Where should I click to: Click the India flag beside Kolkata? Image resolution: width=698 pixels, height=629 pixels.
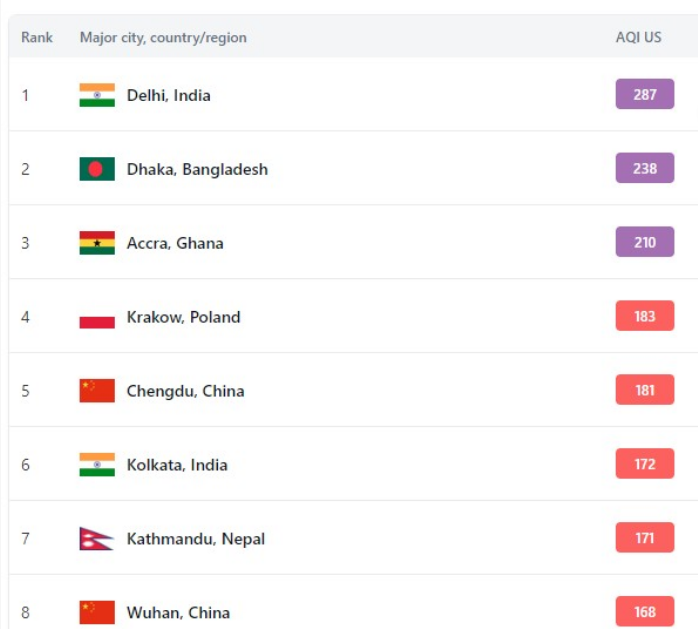click(x=97, y=465)
